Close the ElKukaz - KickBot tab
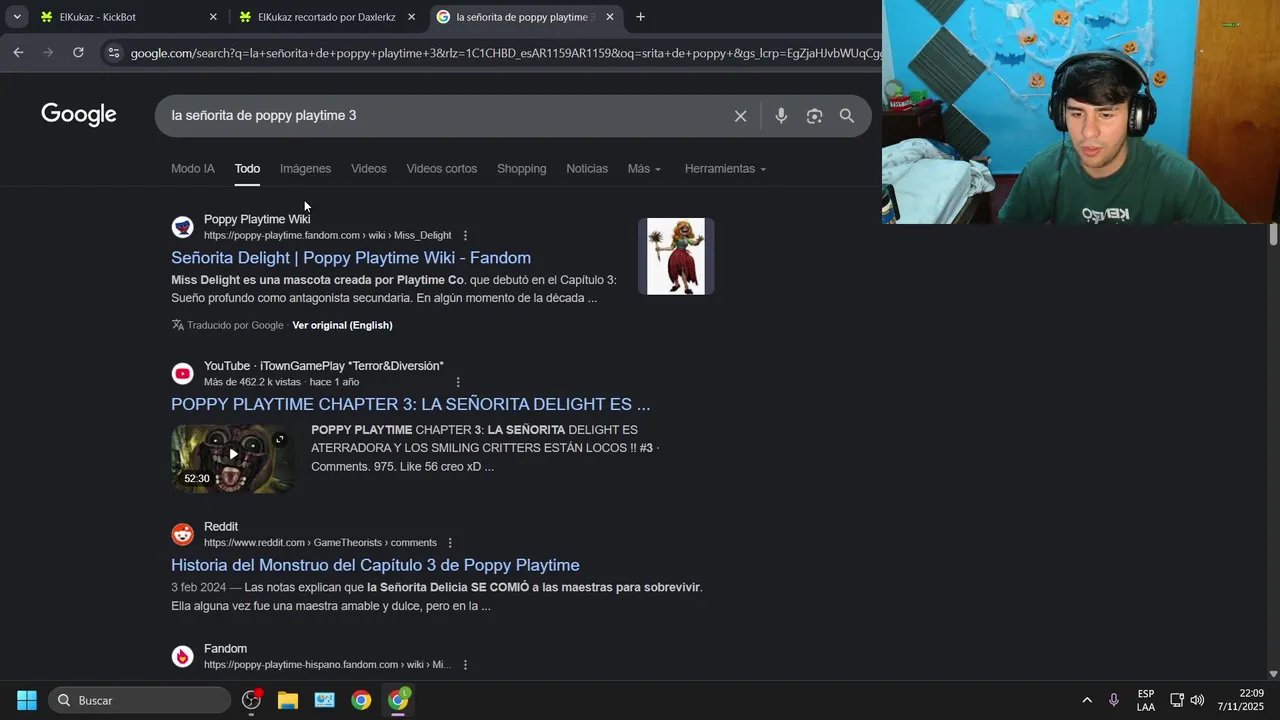 (213, 17)
